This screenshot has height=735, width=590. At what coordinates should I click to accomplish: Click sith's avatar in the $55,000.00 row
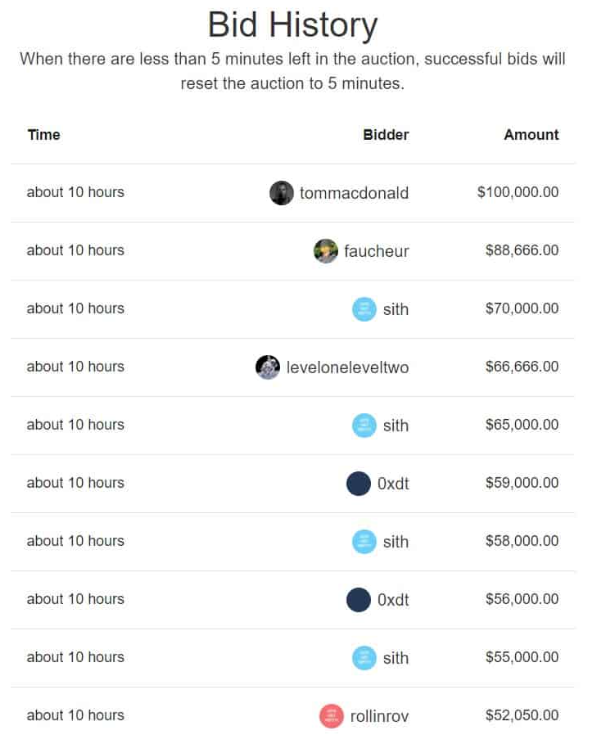tap(364, 658)
